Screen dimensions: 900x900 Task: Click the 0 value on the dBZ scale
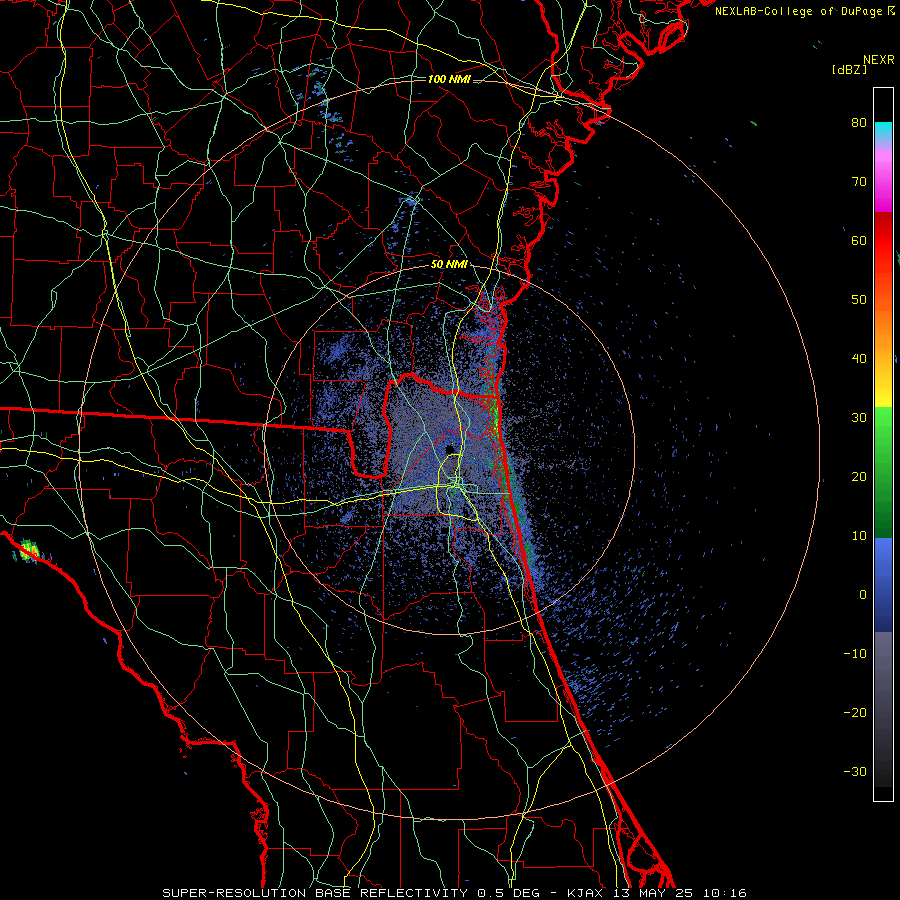tap(863, 595)
